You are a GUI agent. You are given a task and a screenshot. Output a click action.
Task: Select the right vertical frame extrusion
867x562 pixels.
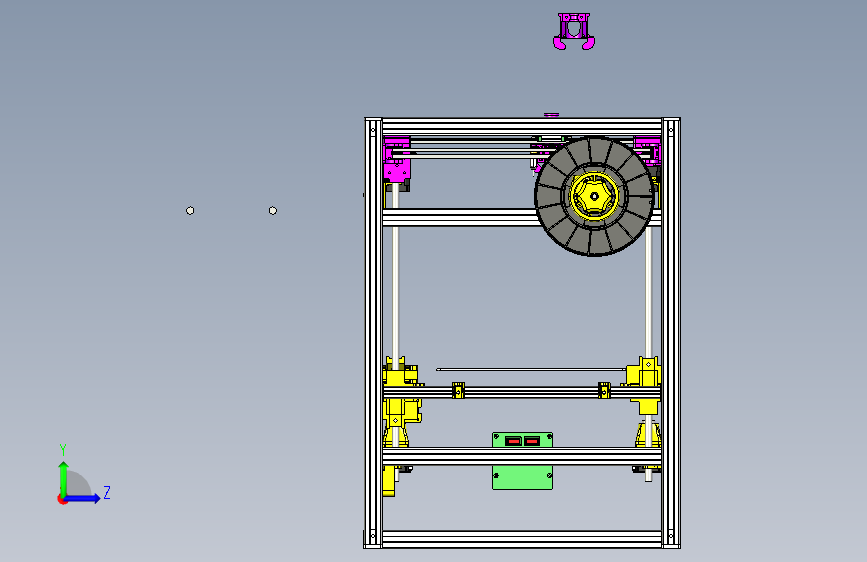tap(671, 332)
